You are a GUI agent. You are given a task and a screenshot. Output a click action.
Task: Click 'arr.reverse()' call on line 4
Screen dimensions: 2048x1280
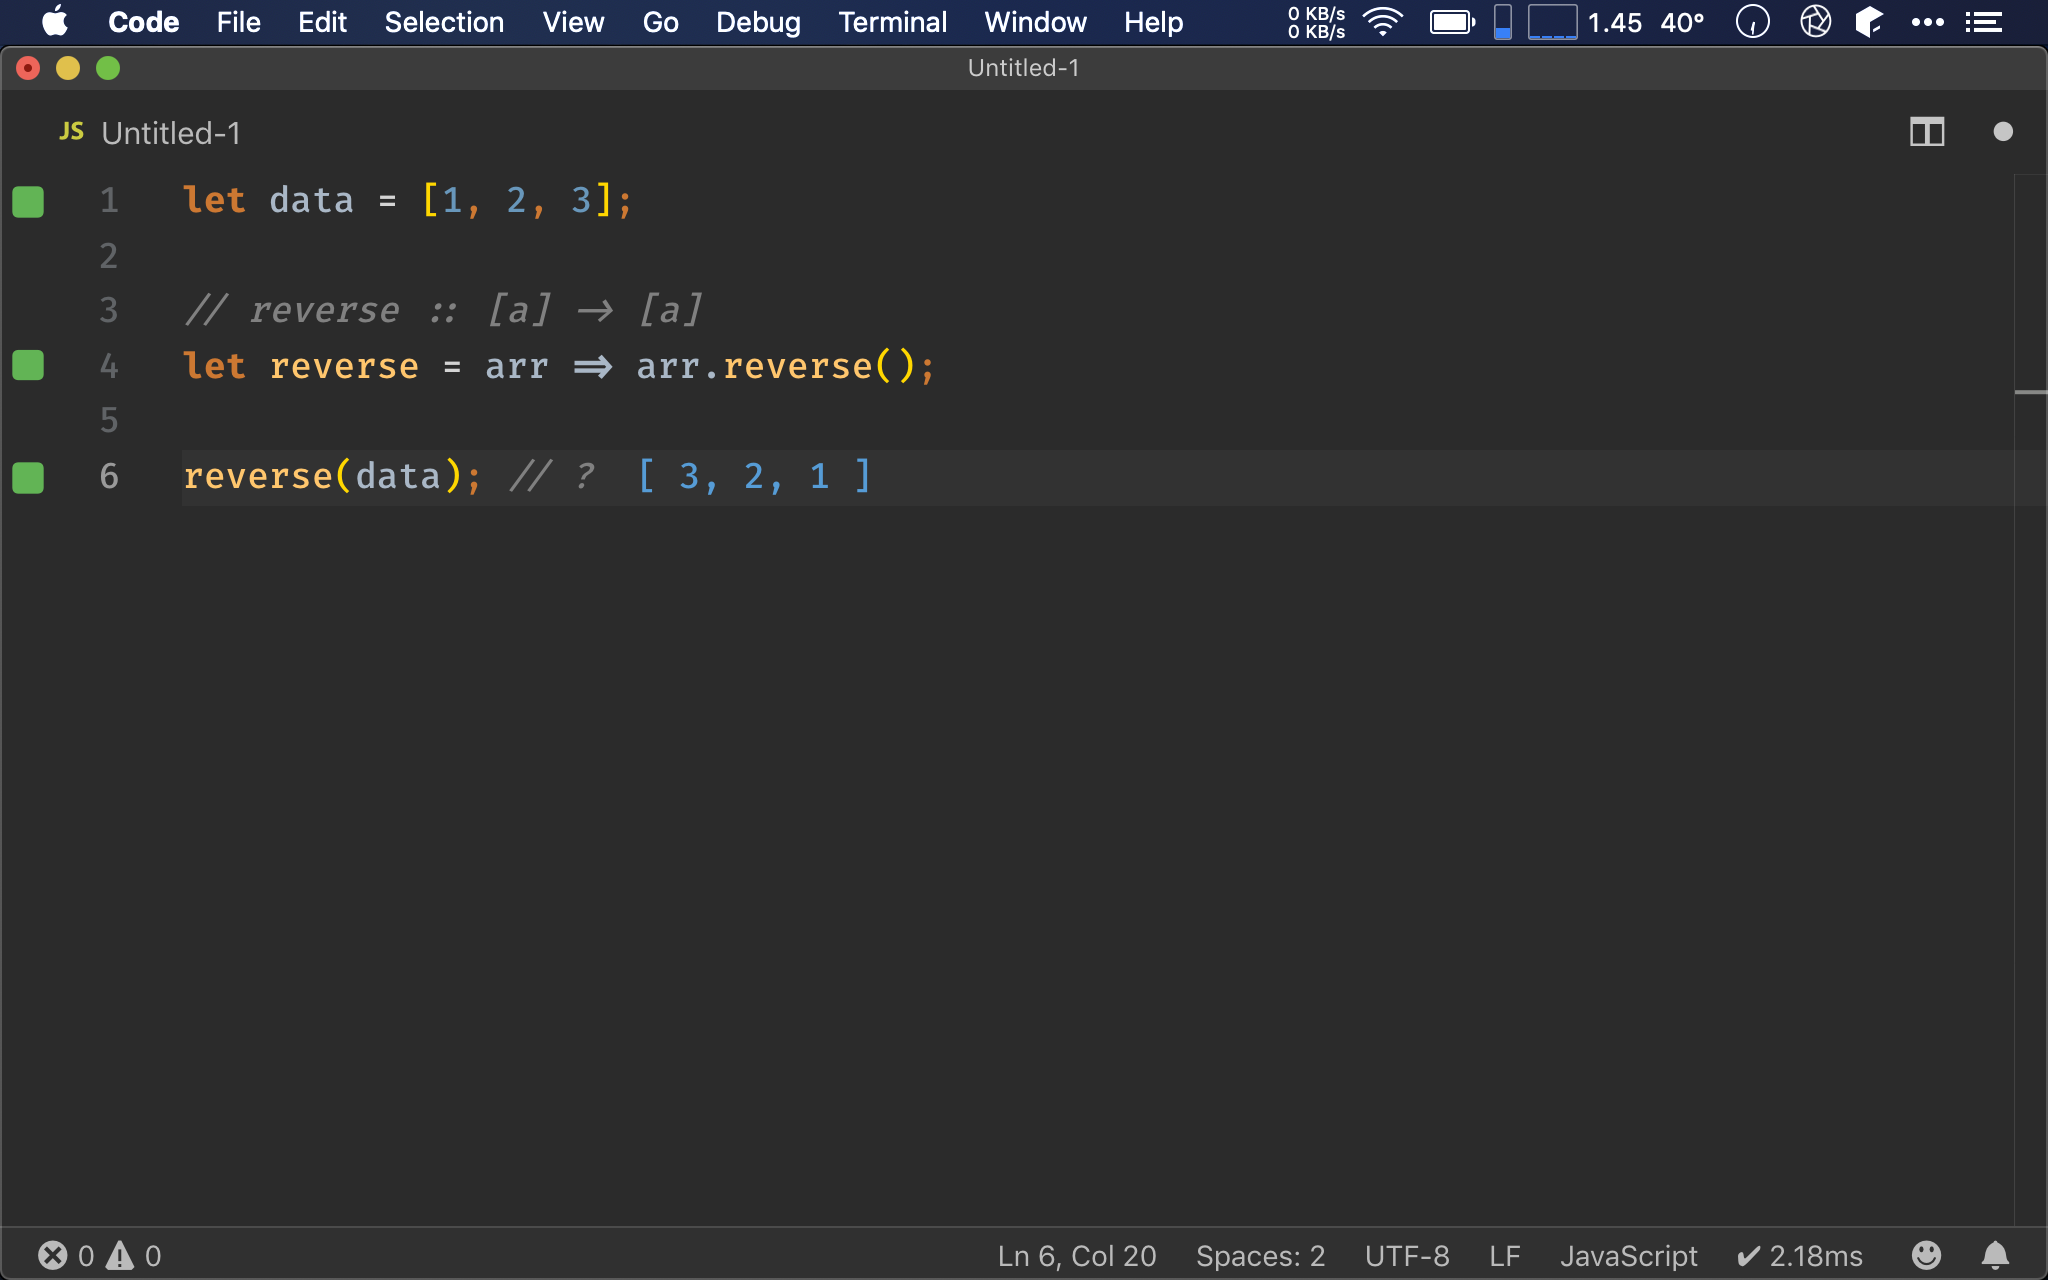click(x=786, y=366)
